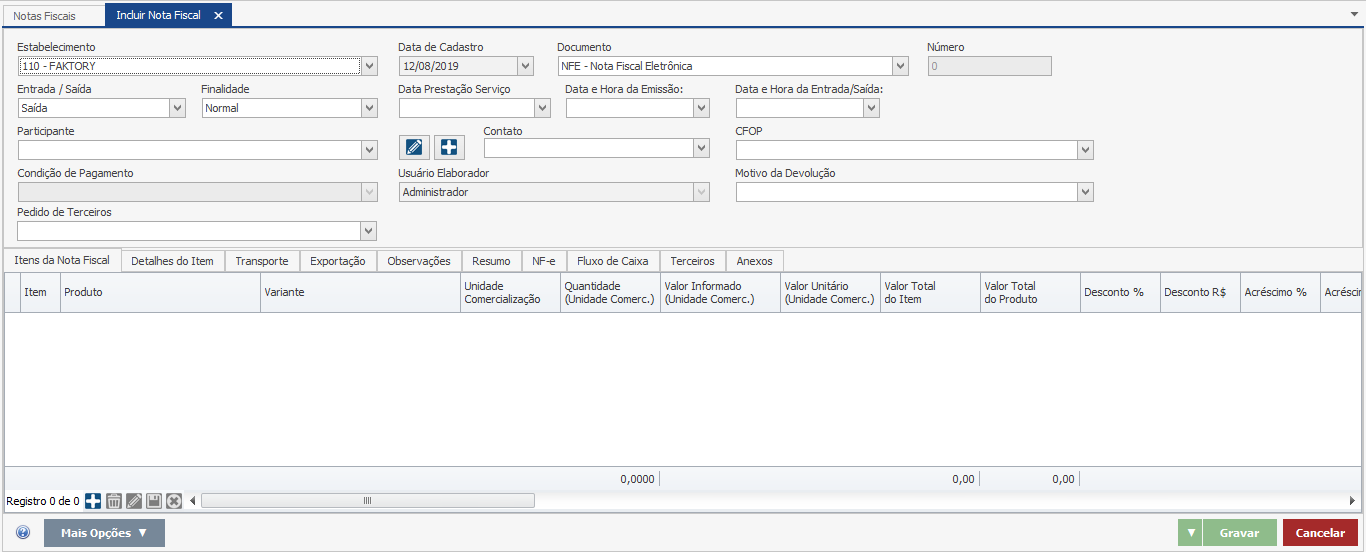Image resolution: width=1366 pixels, height=552 pixels.
Task: Expand the CFOP dropdown list
Action: (x=1085, y=150)
